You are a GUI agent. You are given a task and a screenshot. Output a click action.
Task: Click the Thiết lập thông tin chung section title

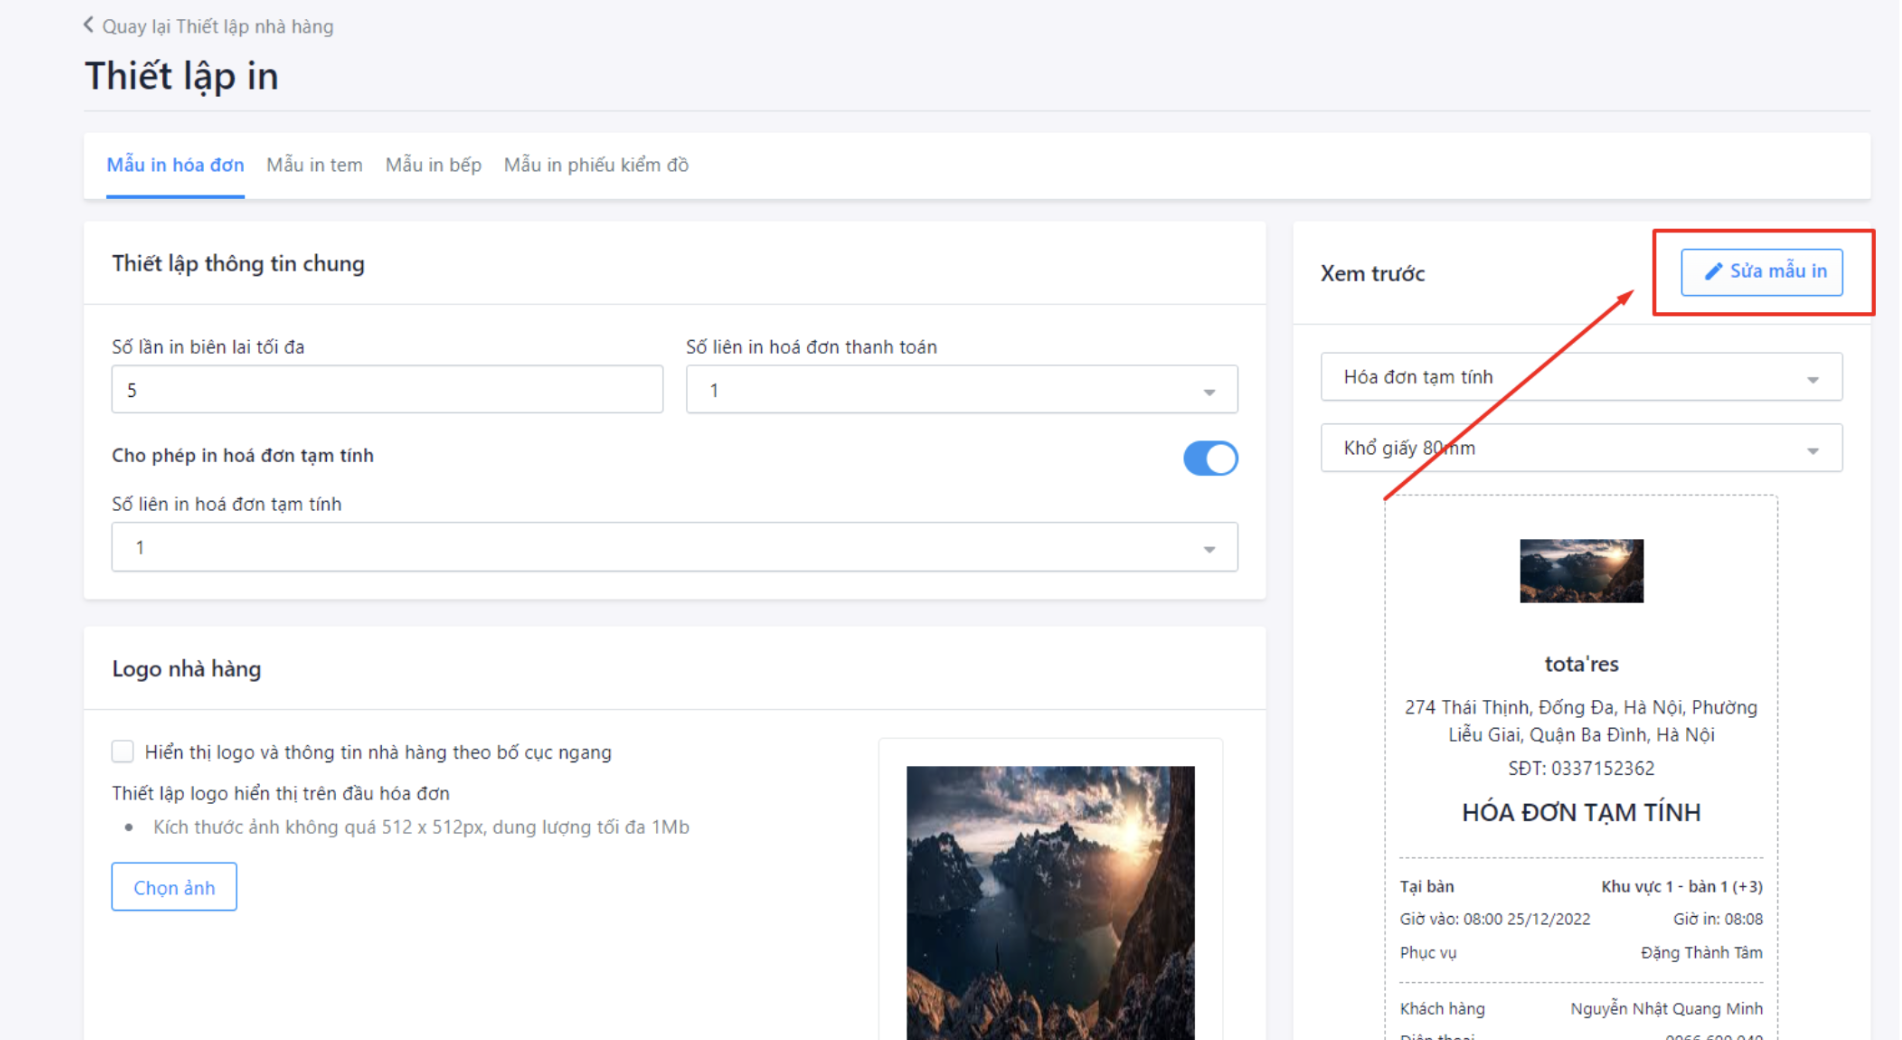238,264
